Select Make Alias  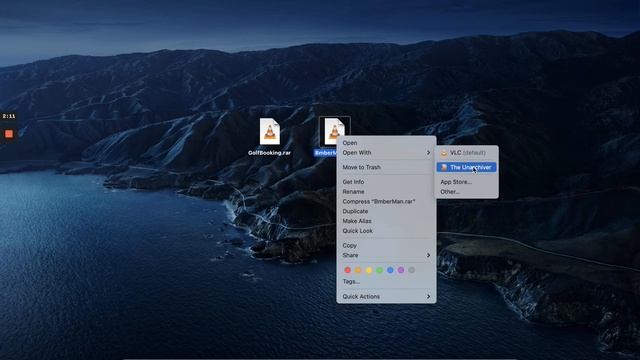click(386, 221)
